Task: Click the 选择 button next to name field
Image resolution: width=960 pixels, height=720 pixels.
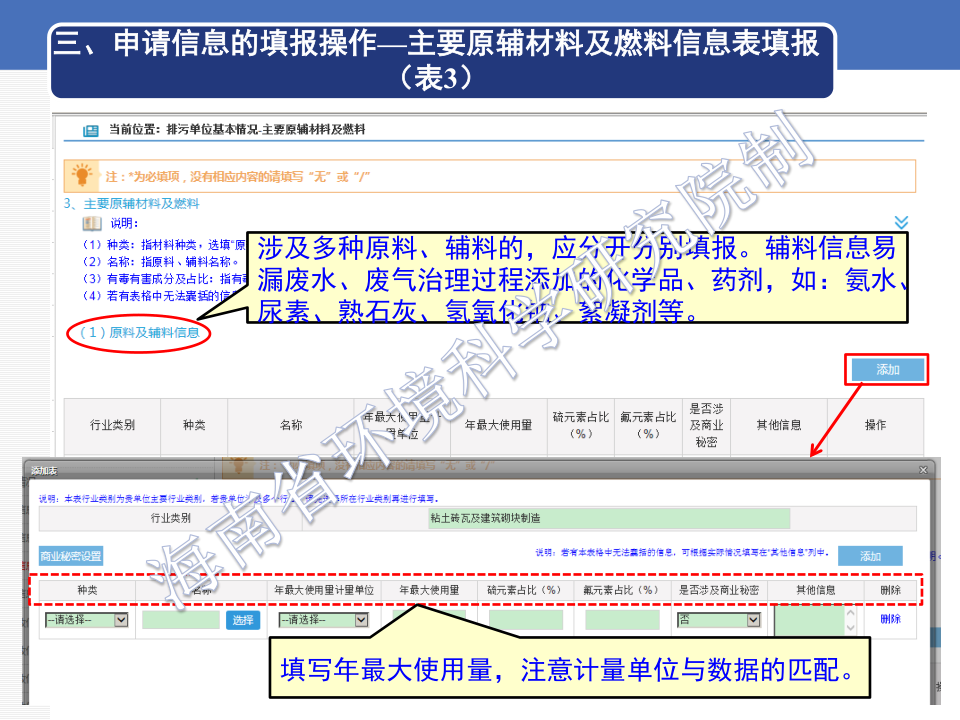Action: (243, 620)
